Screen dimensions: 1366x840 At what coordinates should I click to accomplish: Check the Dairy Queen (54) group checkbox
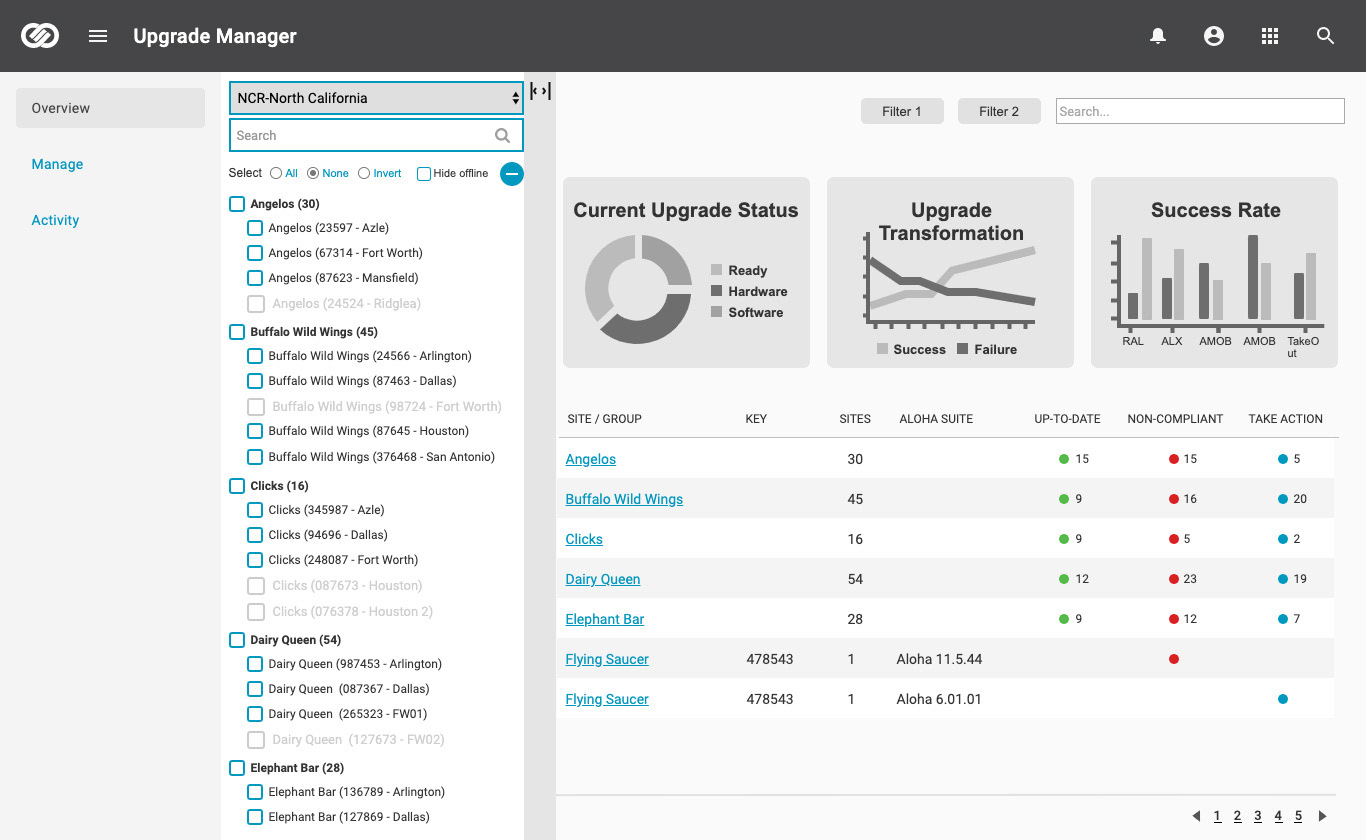click(237, 640)
